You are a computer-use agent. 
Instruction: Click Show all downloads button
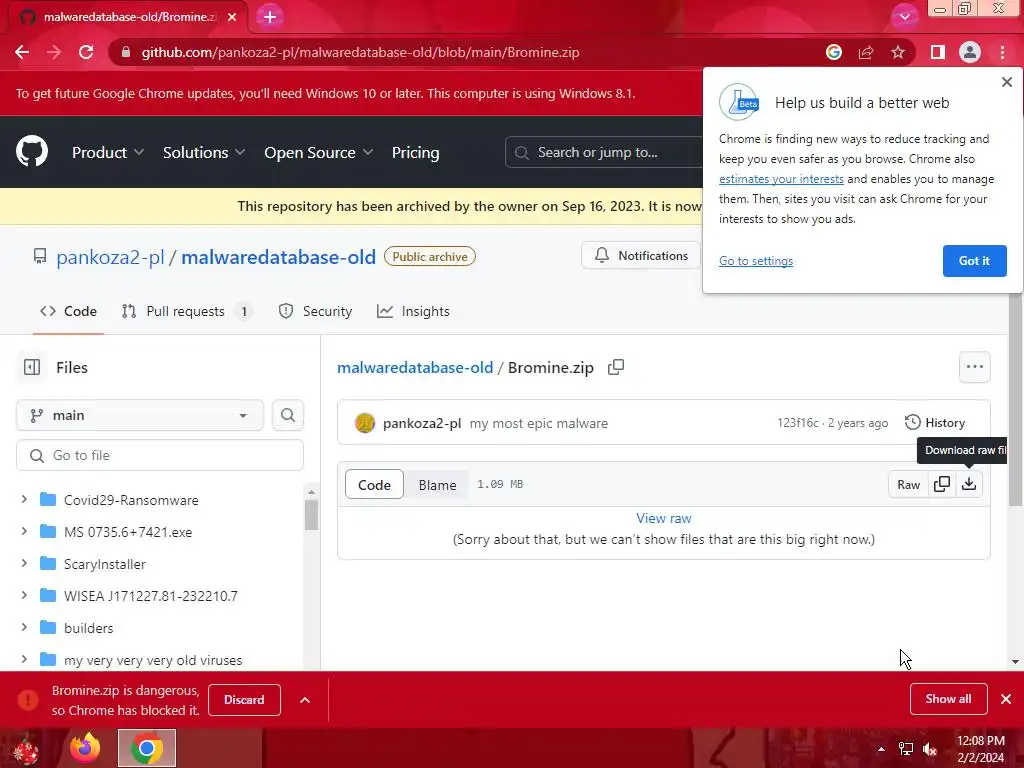pyautogui.click(x=948, y=699)
